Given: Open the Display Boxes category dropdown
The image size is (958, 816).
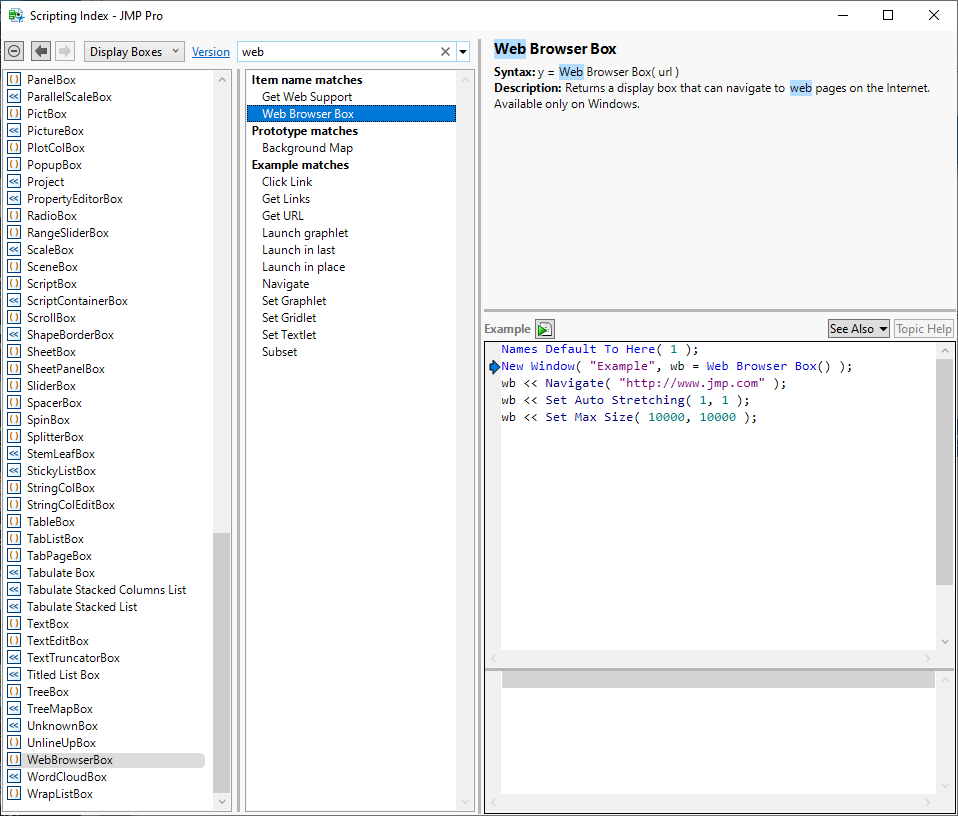Looking at the screenshot, I should coord(134,52).
